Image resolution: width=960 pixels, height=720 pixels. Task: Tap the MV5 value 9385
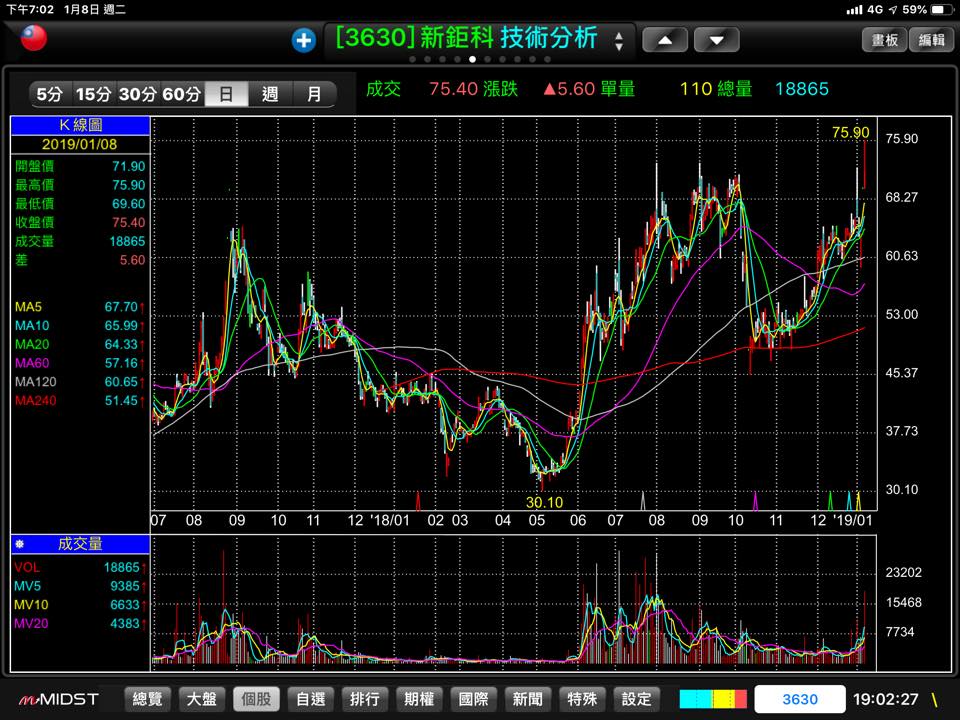click(x=125, y=586)
